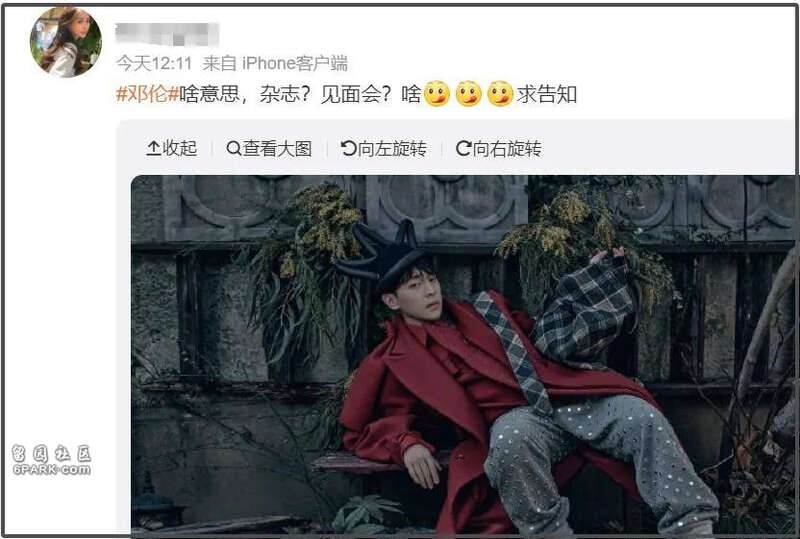This screenshot has width=800, height=539.
Task: Select the 查看大图 text to enlarge
Action: 277,149
